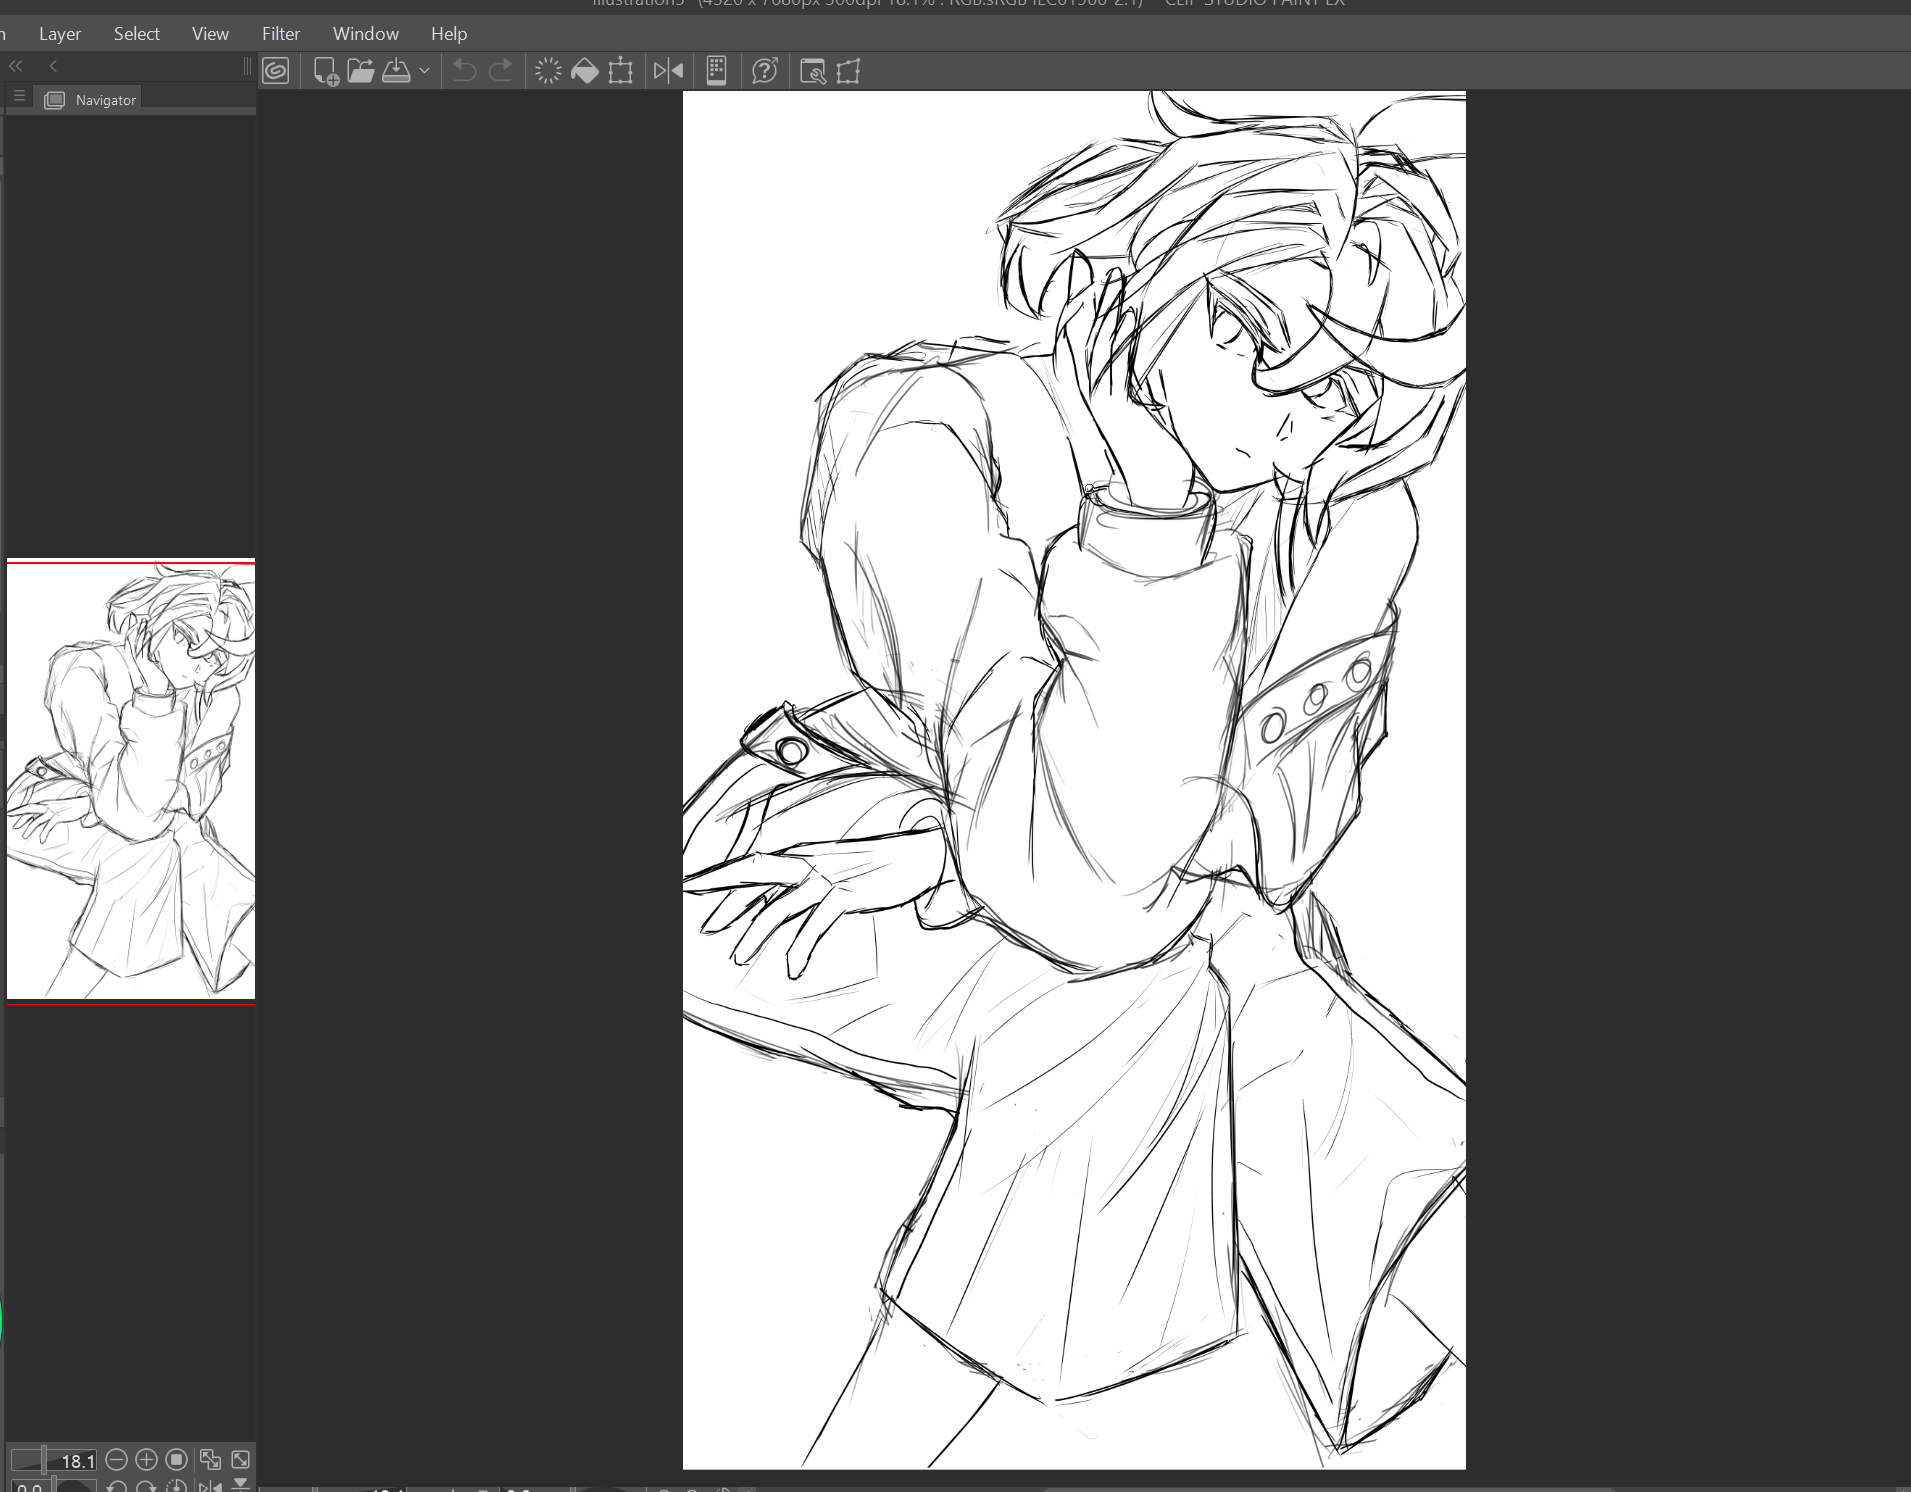Image resolution: width=1911 pixels, height=1492 pixels.
Task: Collapse palette dock with double chevron
Action: [x=16, y=66]
